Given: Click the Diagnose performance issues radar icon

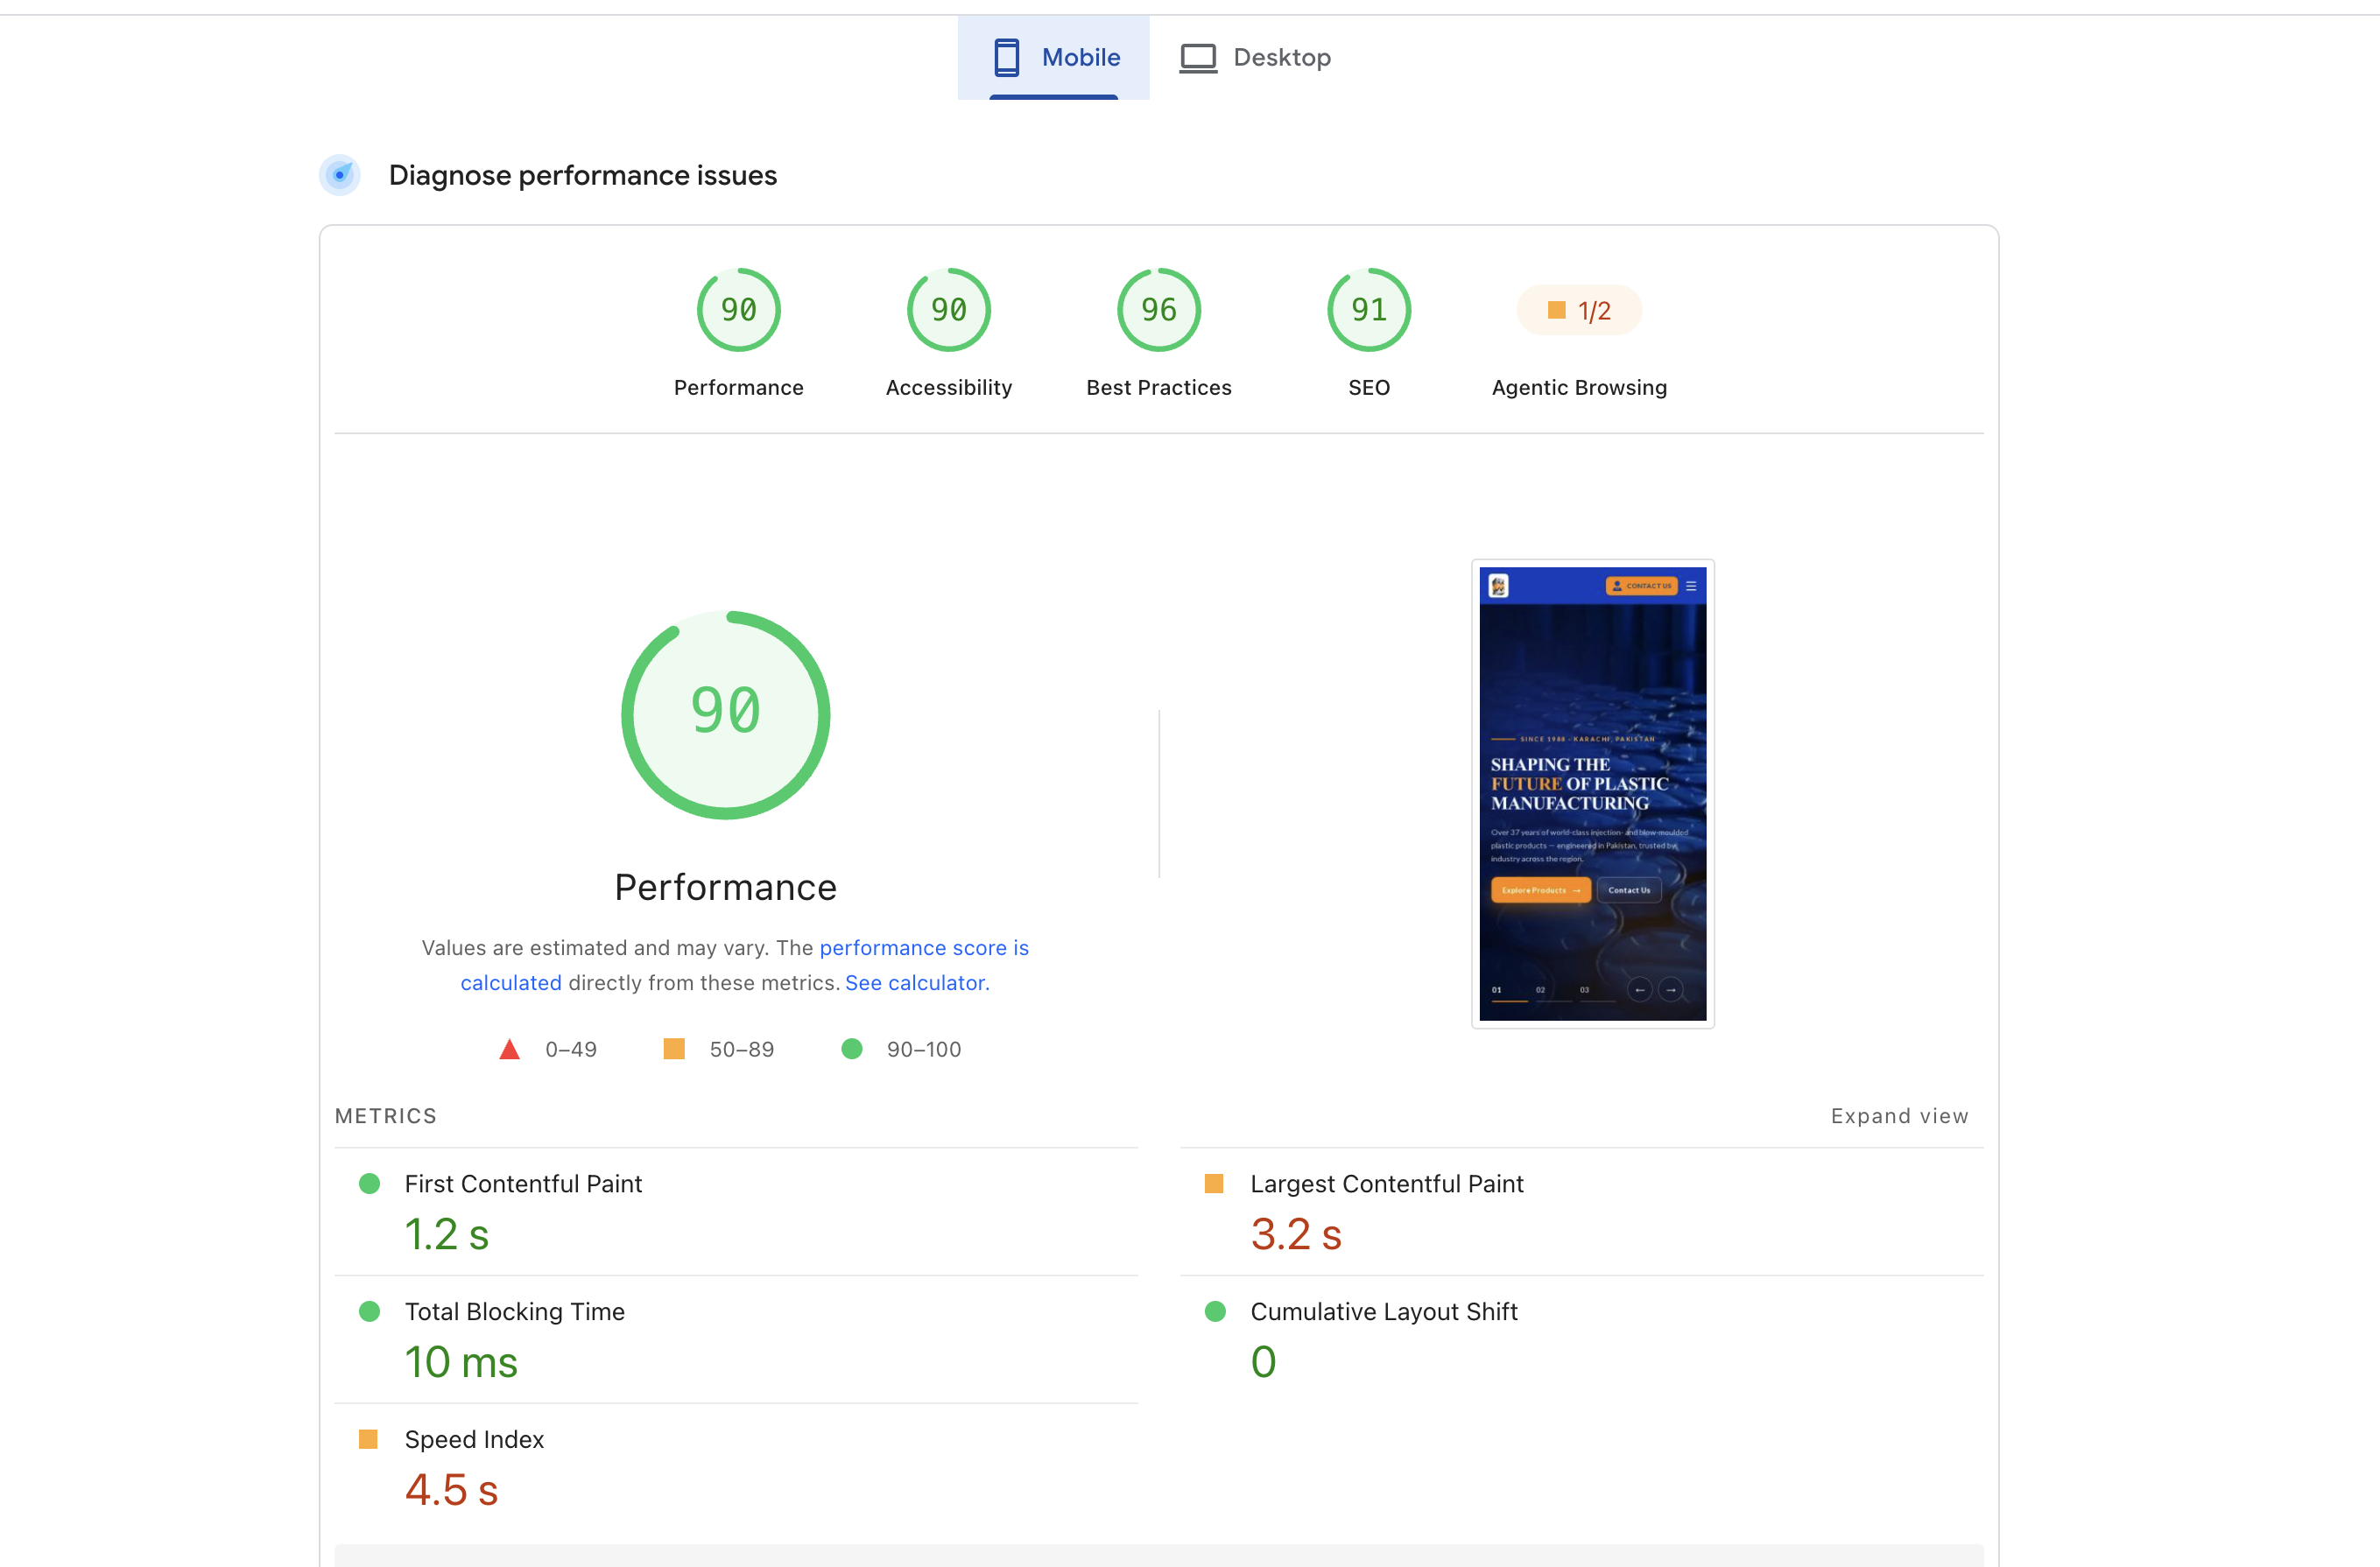Looking at the screenshot, I should (340, 175).
